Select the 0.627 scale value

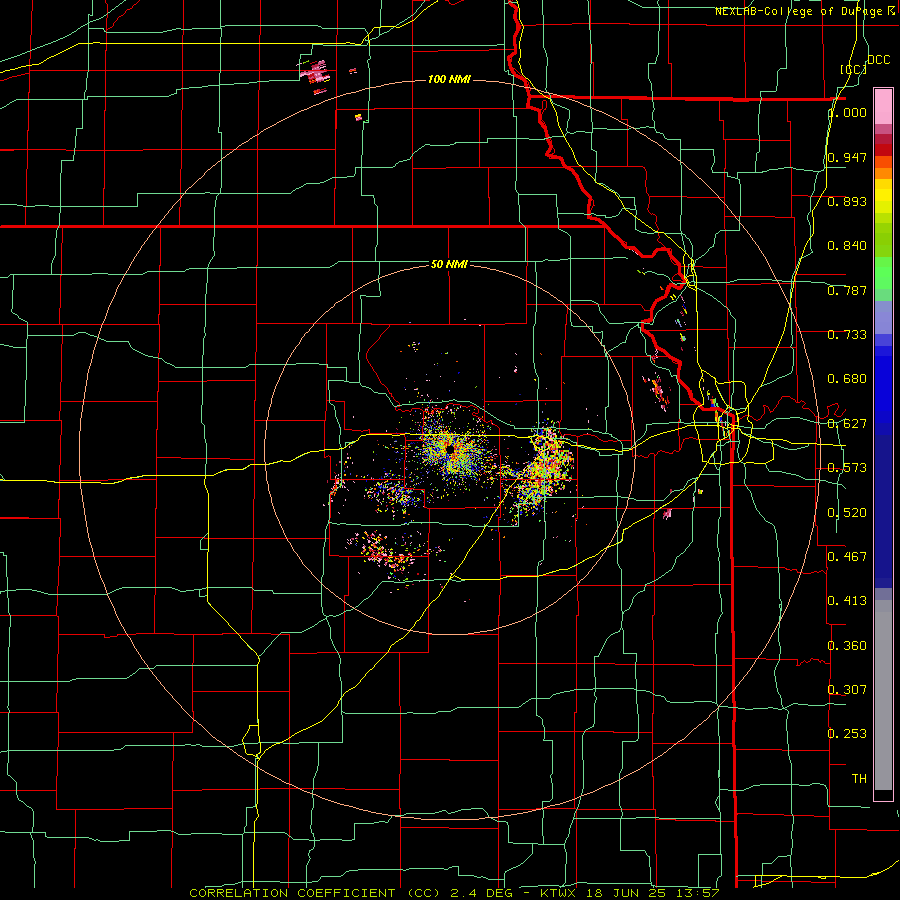(847, 424)
